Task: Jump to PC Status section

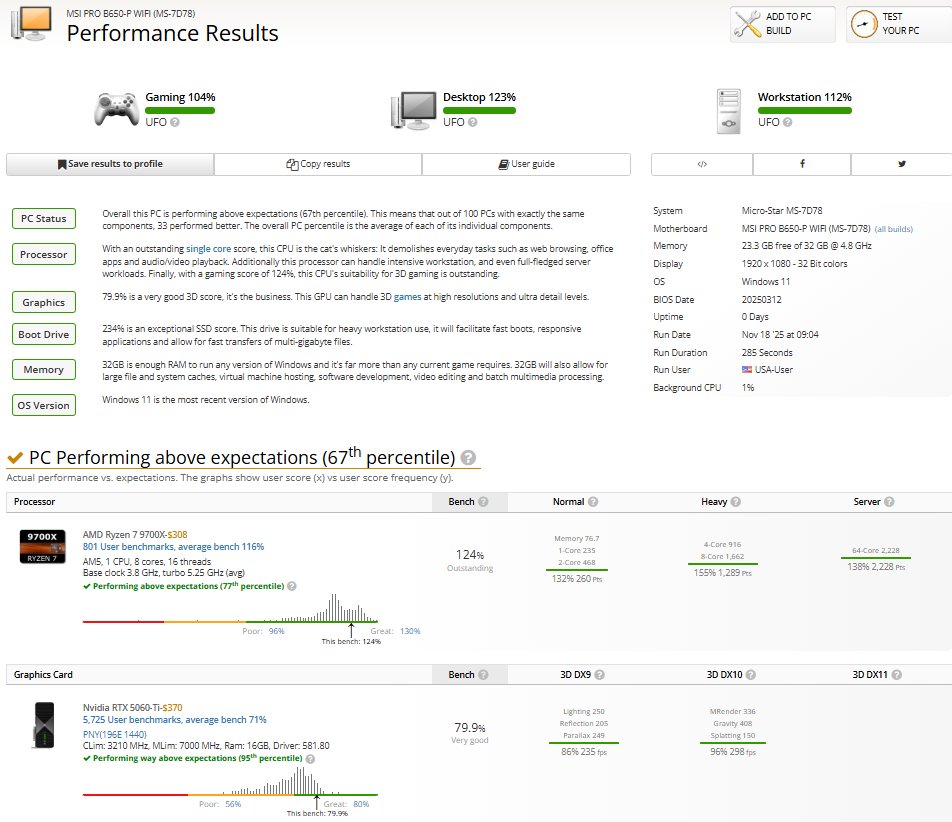Action: (44, 219)
